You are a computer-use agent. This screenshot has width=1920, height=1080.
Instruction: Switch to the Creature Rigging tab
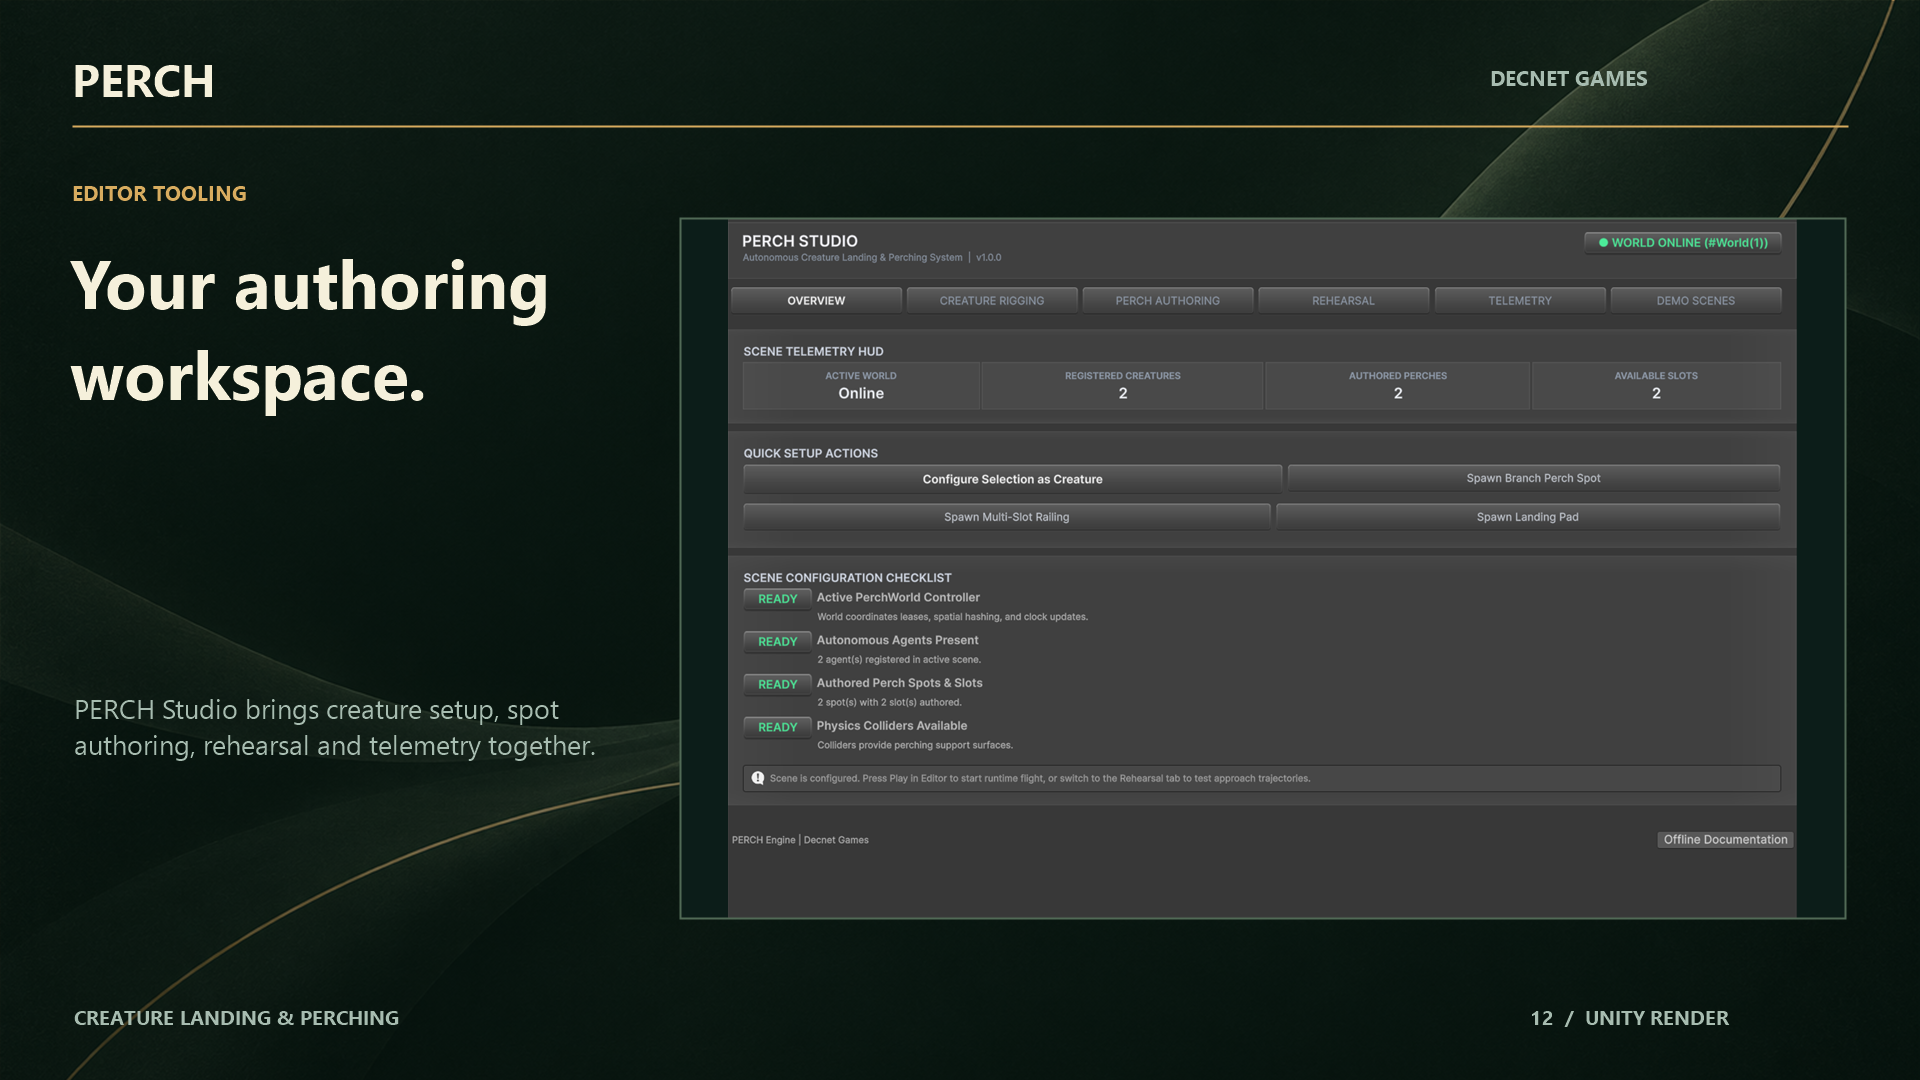992,301
